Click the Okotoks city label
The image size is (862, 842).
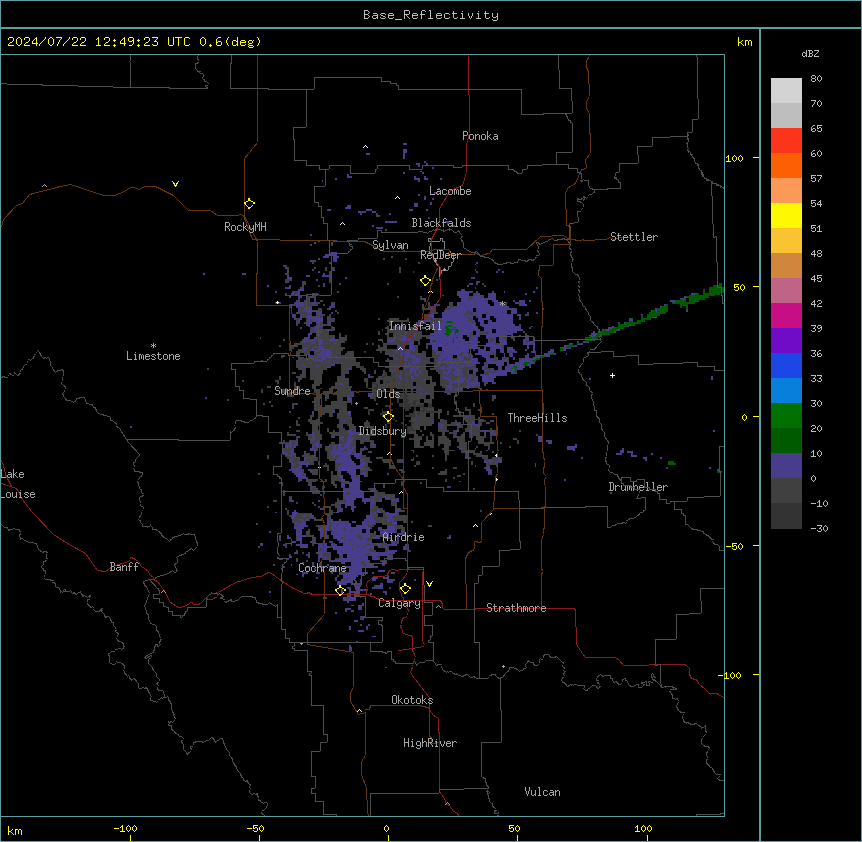412,700
